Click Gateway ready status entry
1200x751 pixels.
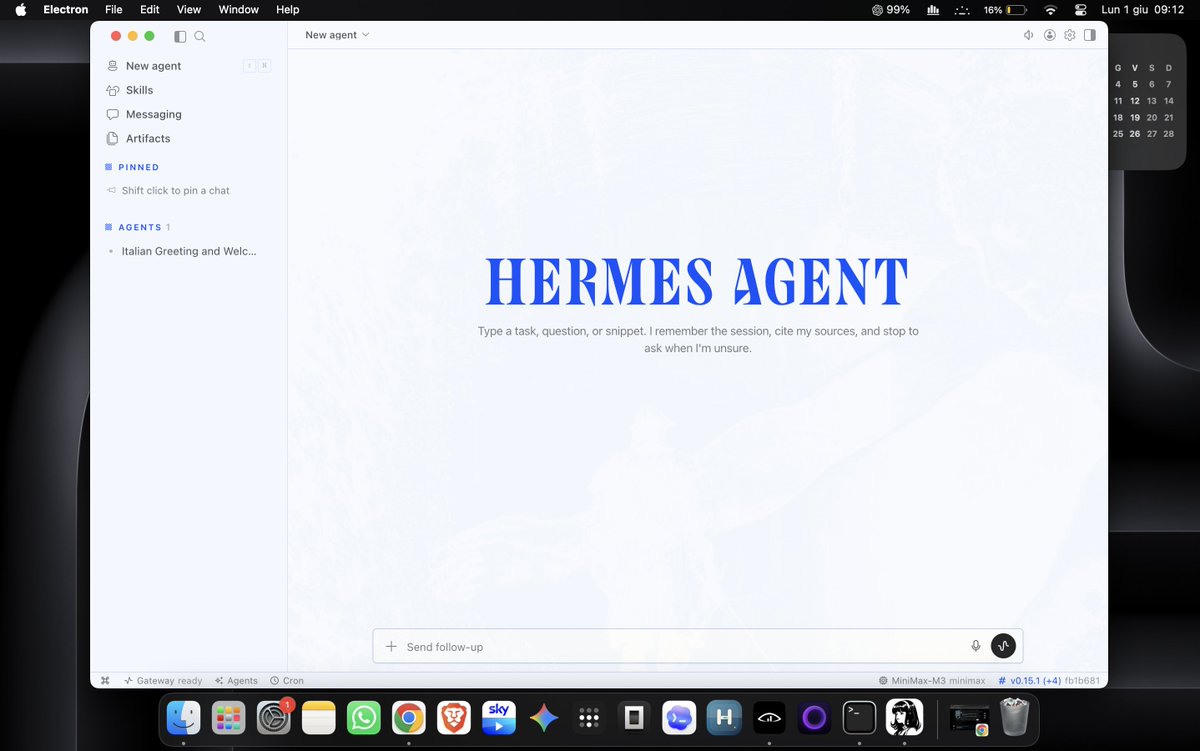click(163, 680)
